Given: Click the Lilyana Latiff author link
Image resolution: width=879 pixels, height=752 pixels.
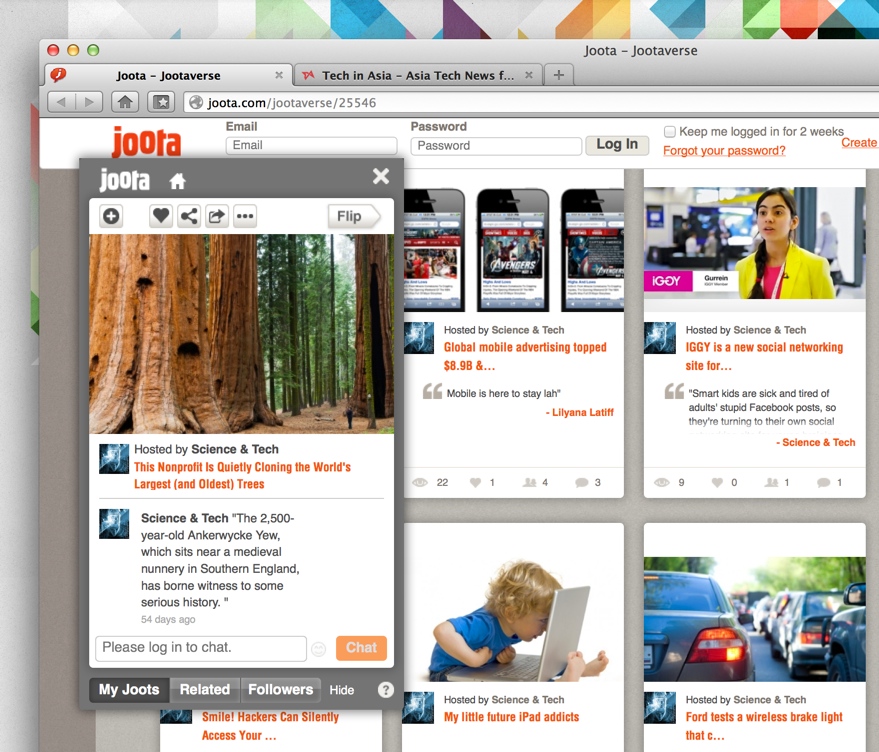Looking at the screenshot, I should pyautogui.click(x=583, y=412).
